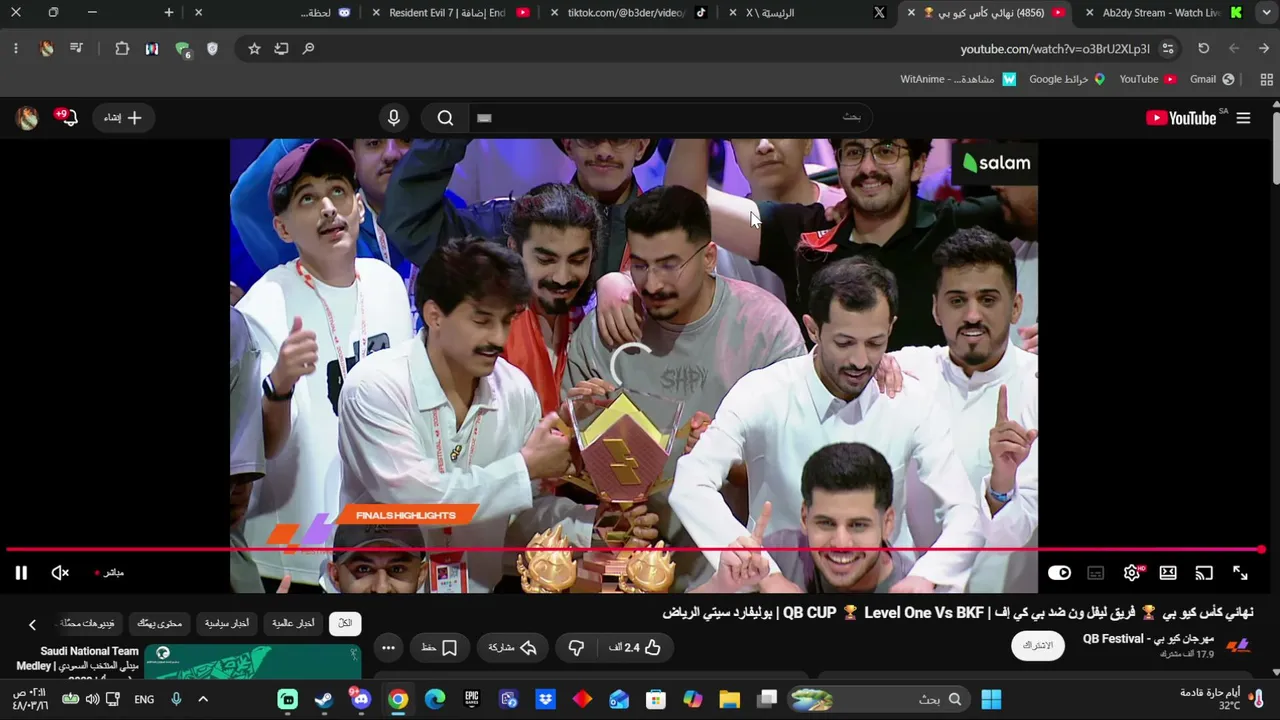Open the Gmail bookmark
Viewport: 1280px width, 720px height.
[1212, 79]
